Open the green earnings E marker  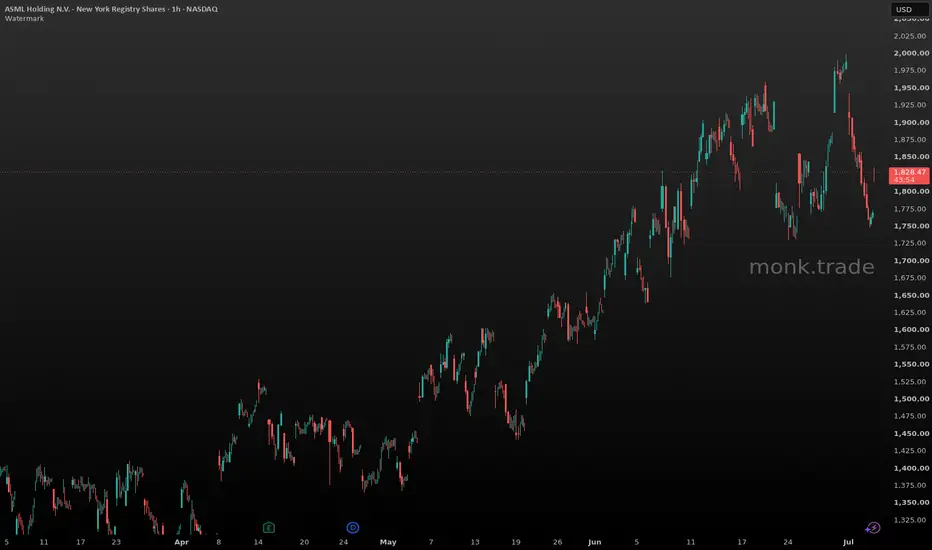click(269, 527)
